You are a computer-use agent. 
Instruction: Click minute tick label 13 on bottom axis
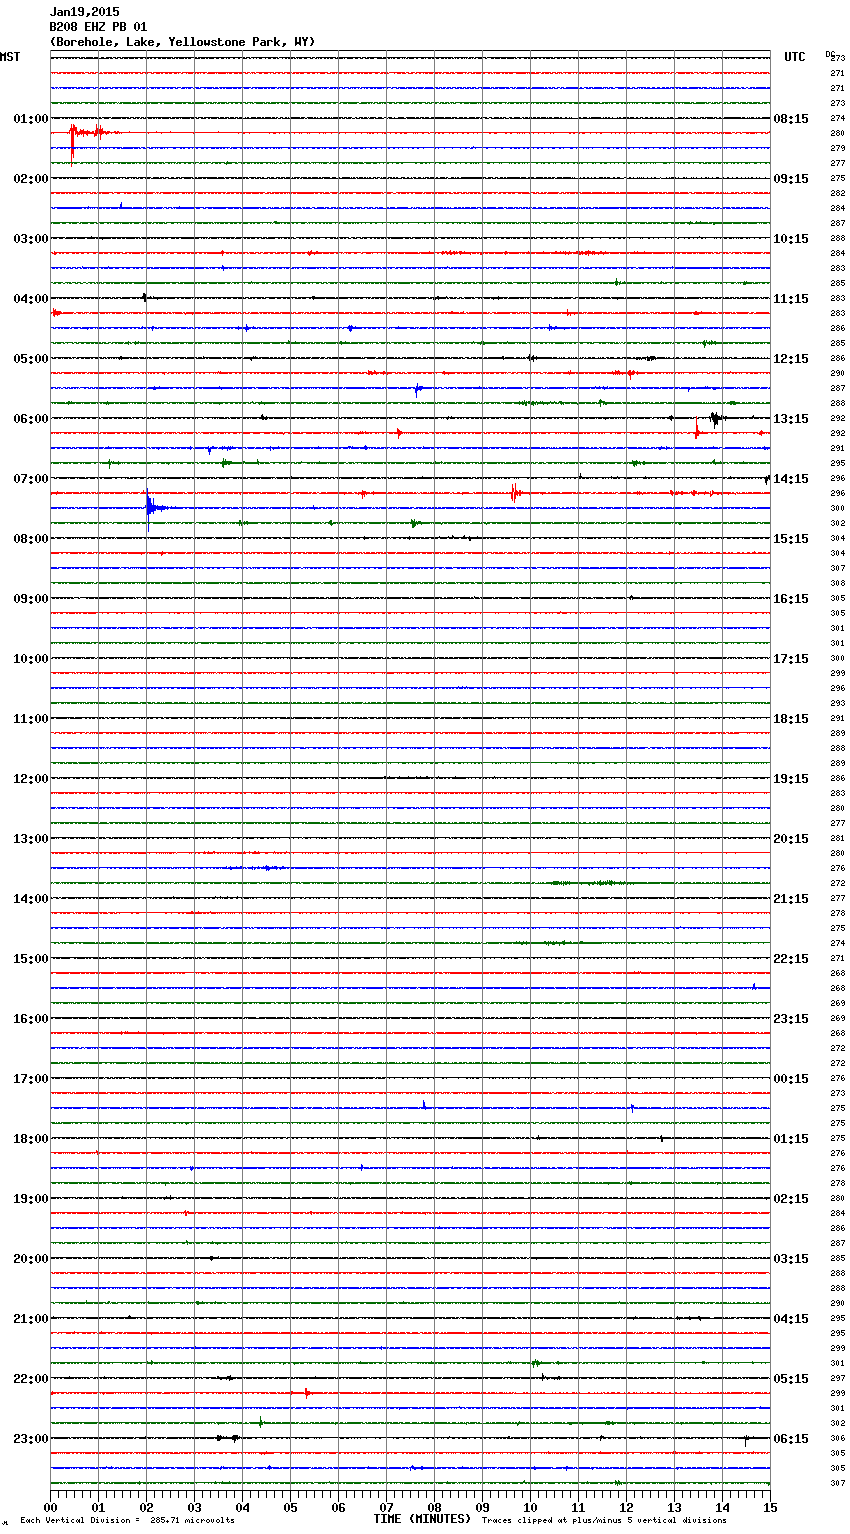(674, 1507)
